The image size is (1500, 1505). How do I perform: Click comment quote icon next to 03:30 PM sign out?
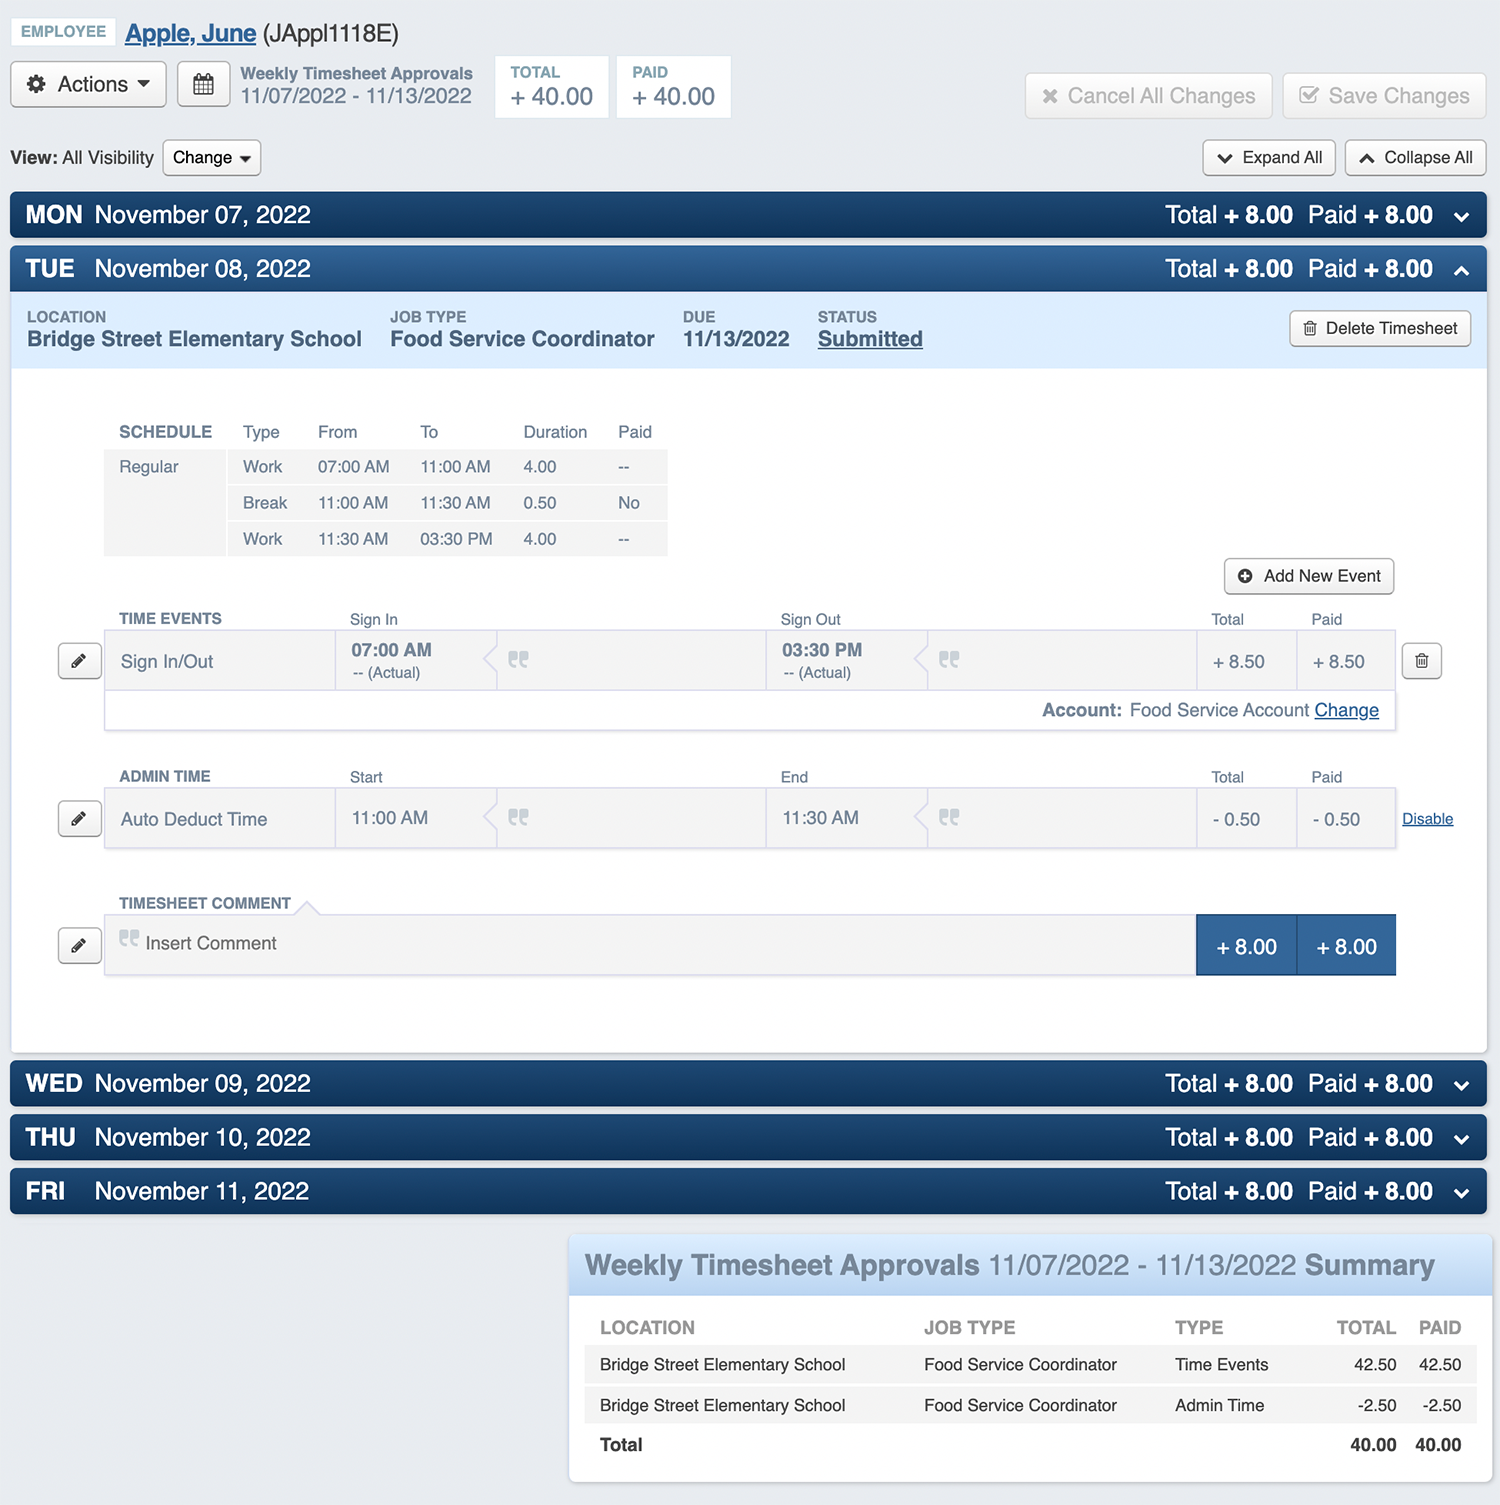click(949, 660)
